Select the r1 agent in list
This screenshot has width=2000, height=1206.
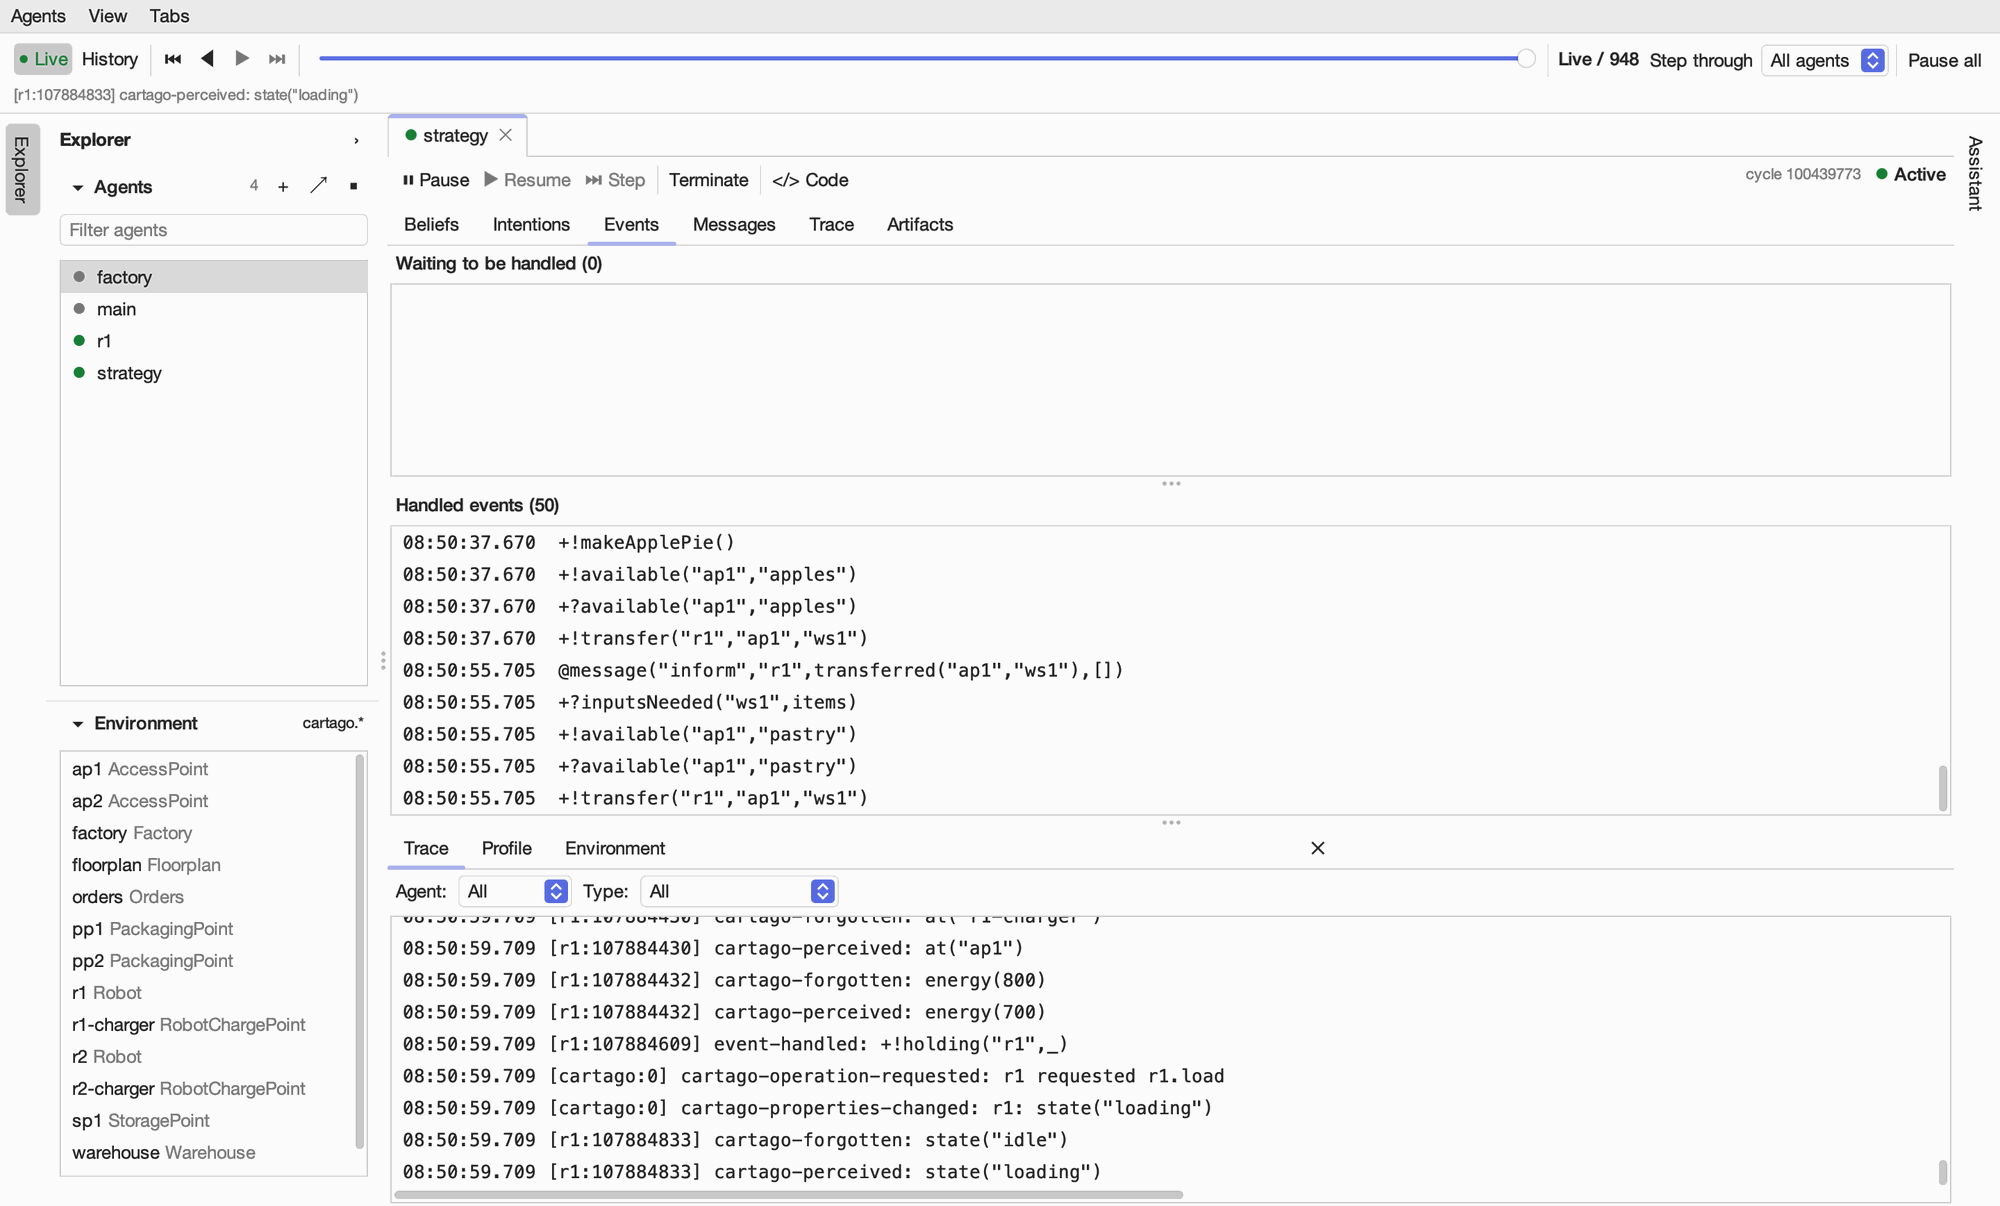point(213,341)
